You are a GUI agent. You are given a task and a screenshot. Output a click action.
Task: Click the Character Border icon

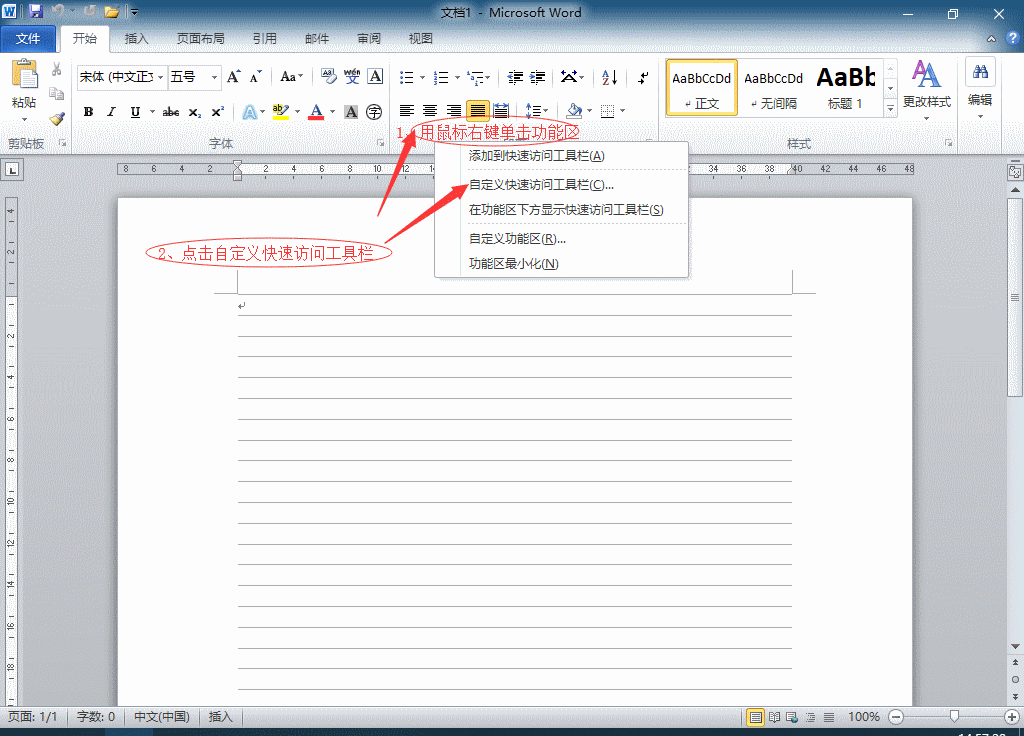coord(375,77)
